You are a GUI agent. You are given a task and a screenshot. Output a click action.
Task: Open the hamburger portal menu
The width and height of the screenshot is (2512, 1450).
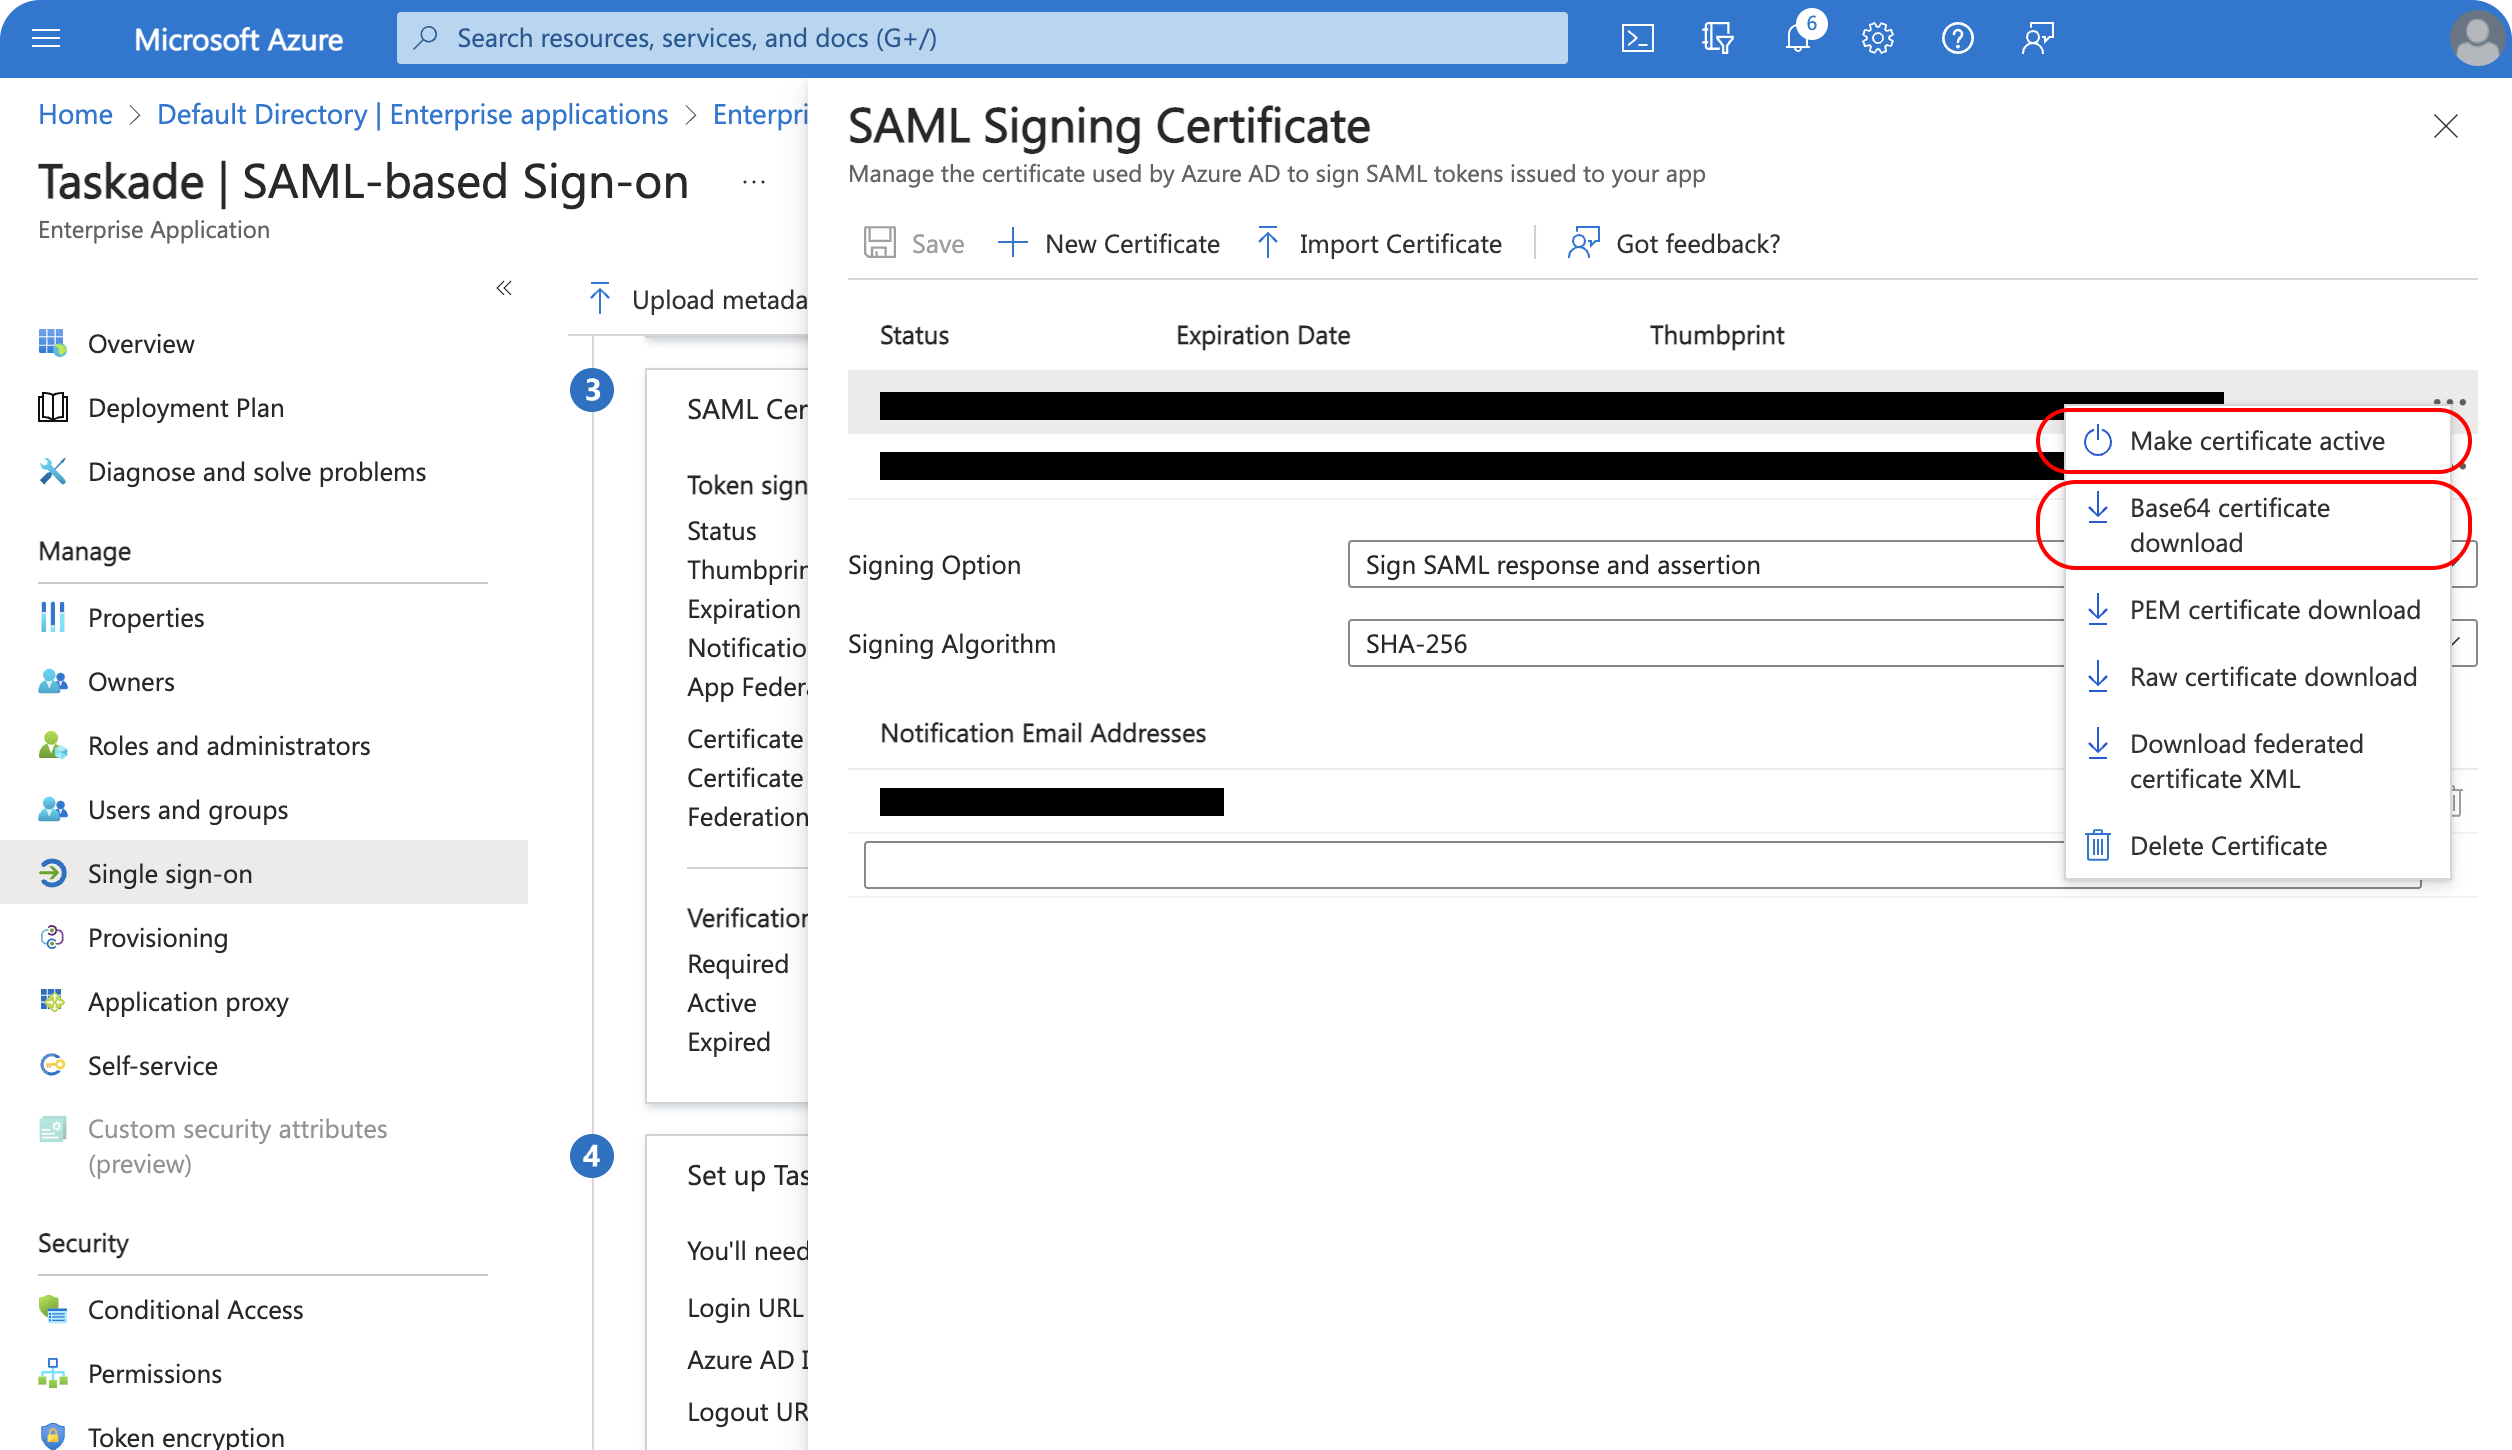pyautogui.click(x=46, y=39)
